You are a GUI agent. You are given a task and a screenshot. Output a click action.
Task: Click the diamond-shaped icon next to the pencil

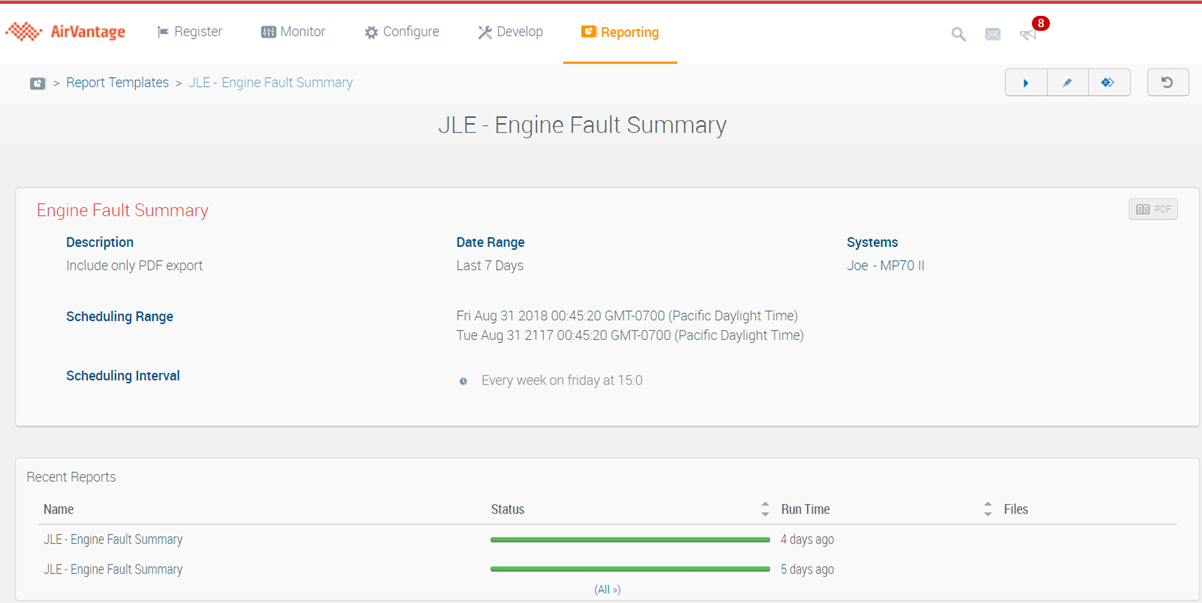click(x=1108, y=83)
